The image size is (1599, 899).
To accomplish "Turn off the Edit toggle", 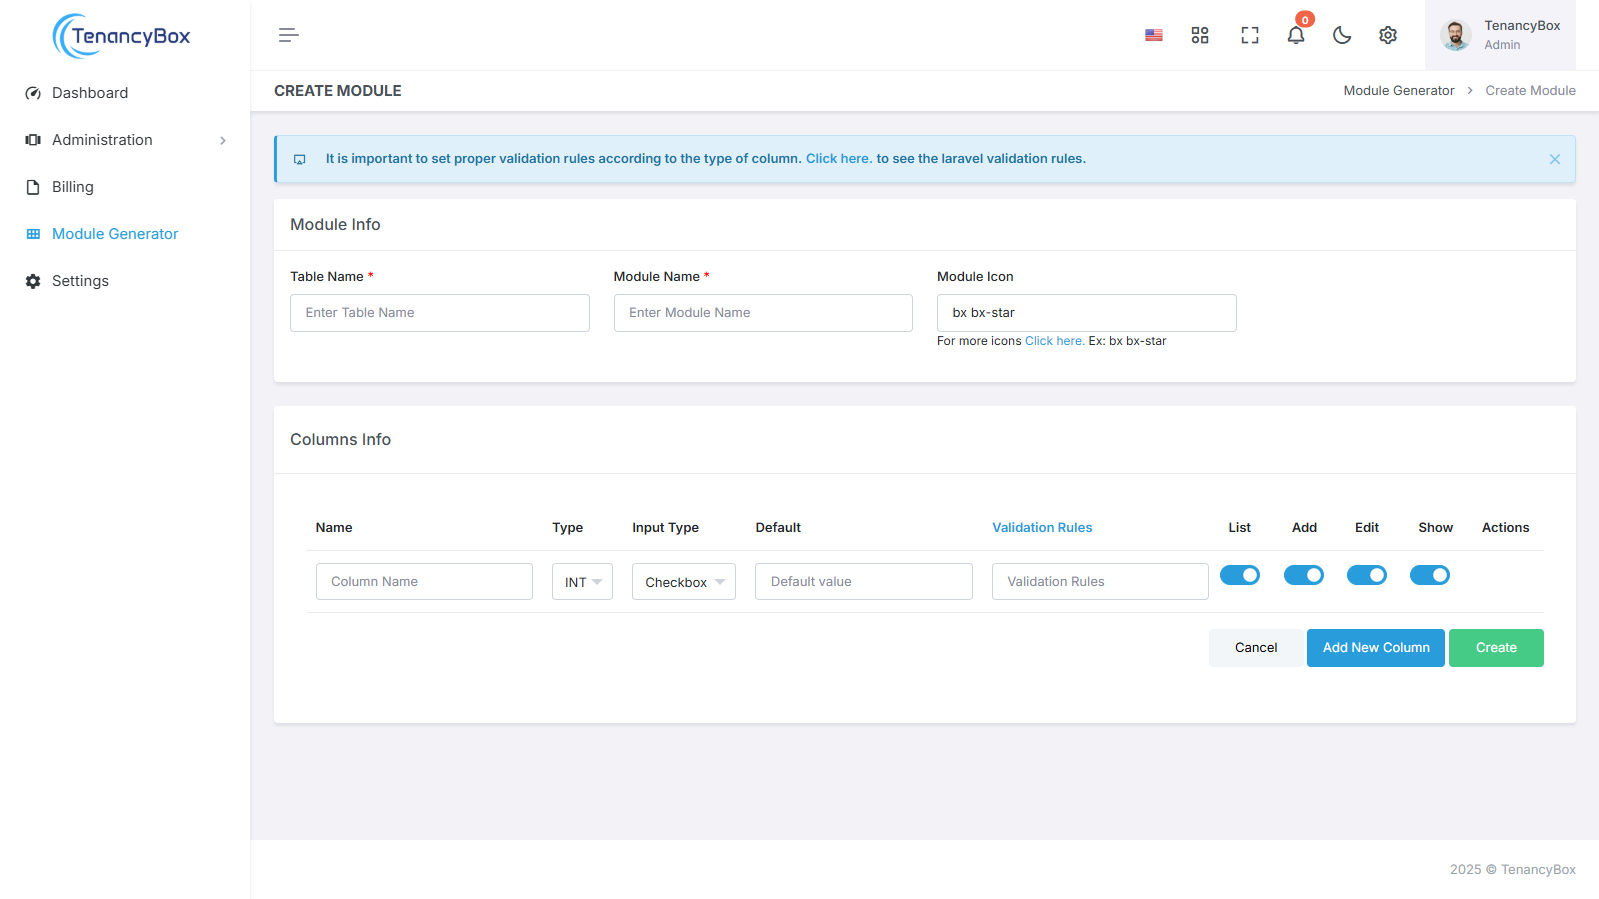I will (1366, 575).
